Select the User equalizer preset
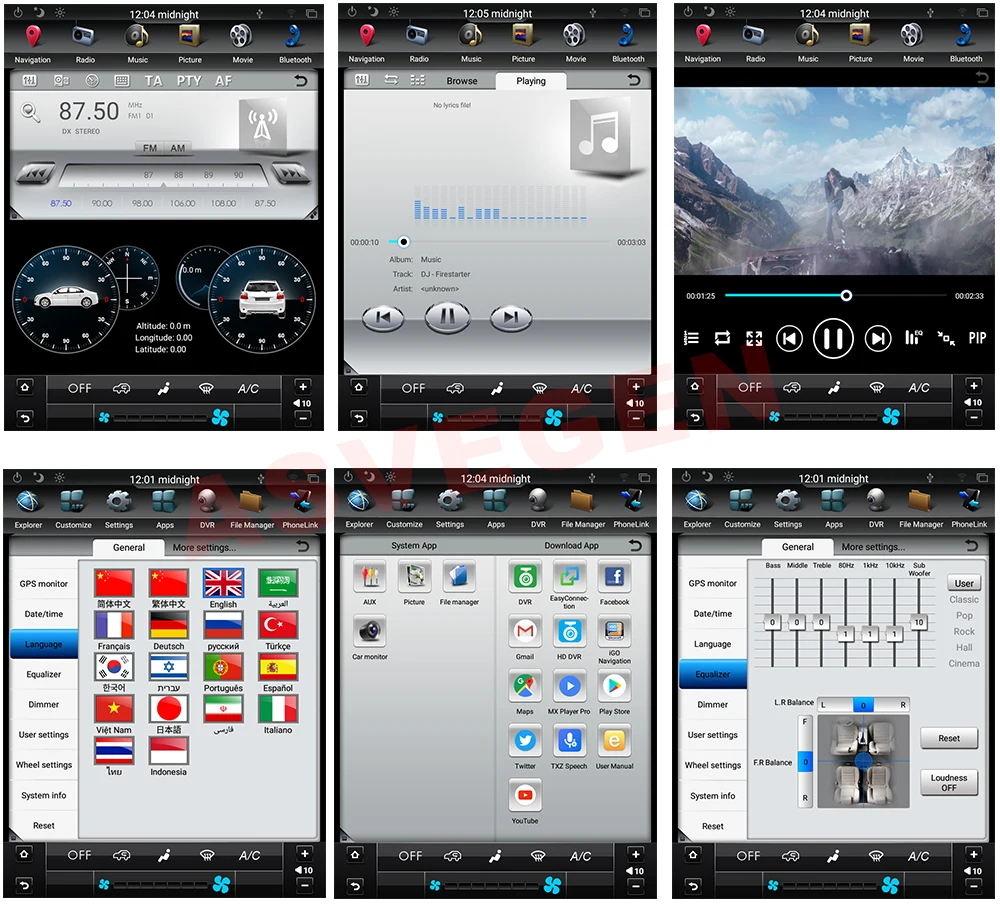The height and width of the screenshot is (916, 1000). pyautogui.click(x=964, y=583)
